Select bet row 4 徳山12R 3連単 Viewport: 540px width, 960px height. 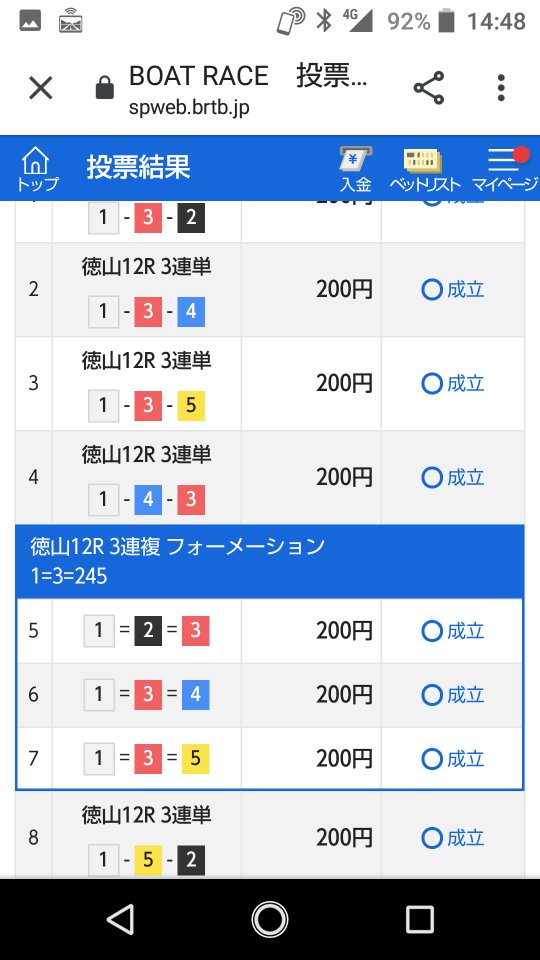point(270,478)
